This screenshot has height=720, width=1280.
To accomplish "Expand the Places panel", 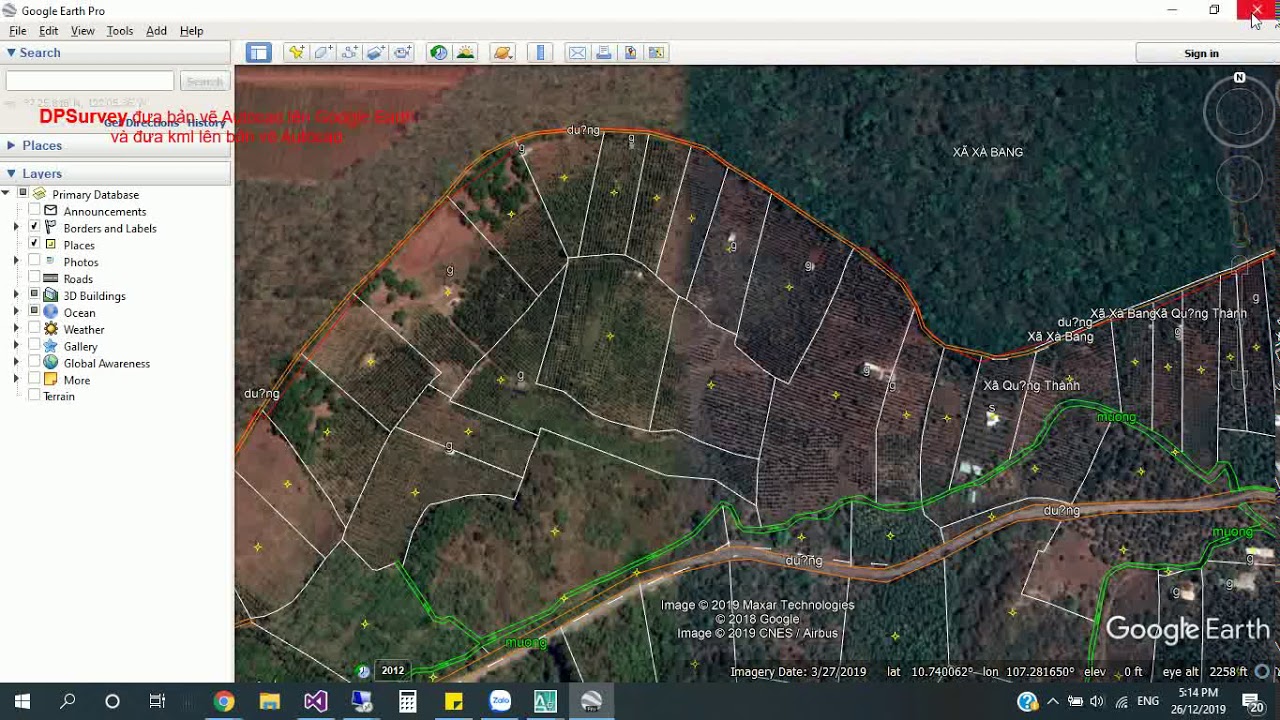I will tap(11, 145).
